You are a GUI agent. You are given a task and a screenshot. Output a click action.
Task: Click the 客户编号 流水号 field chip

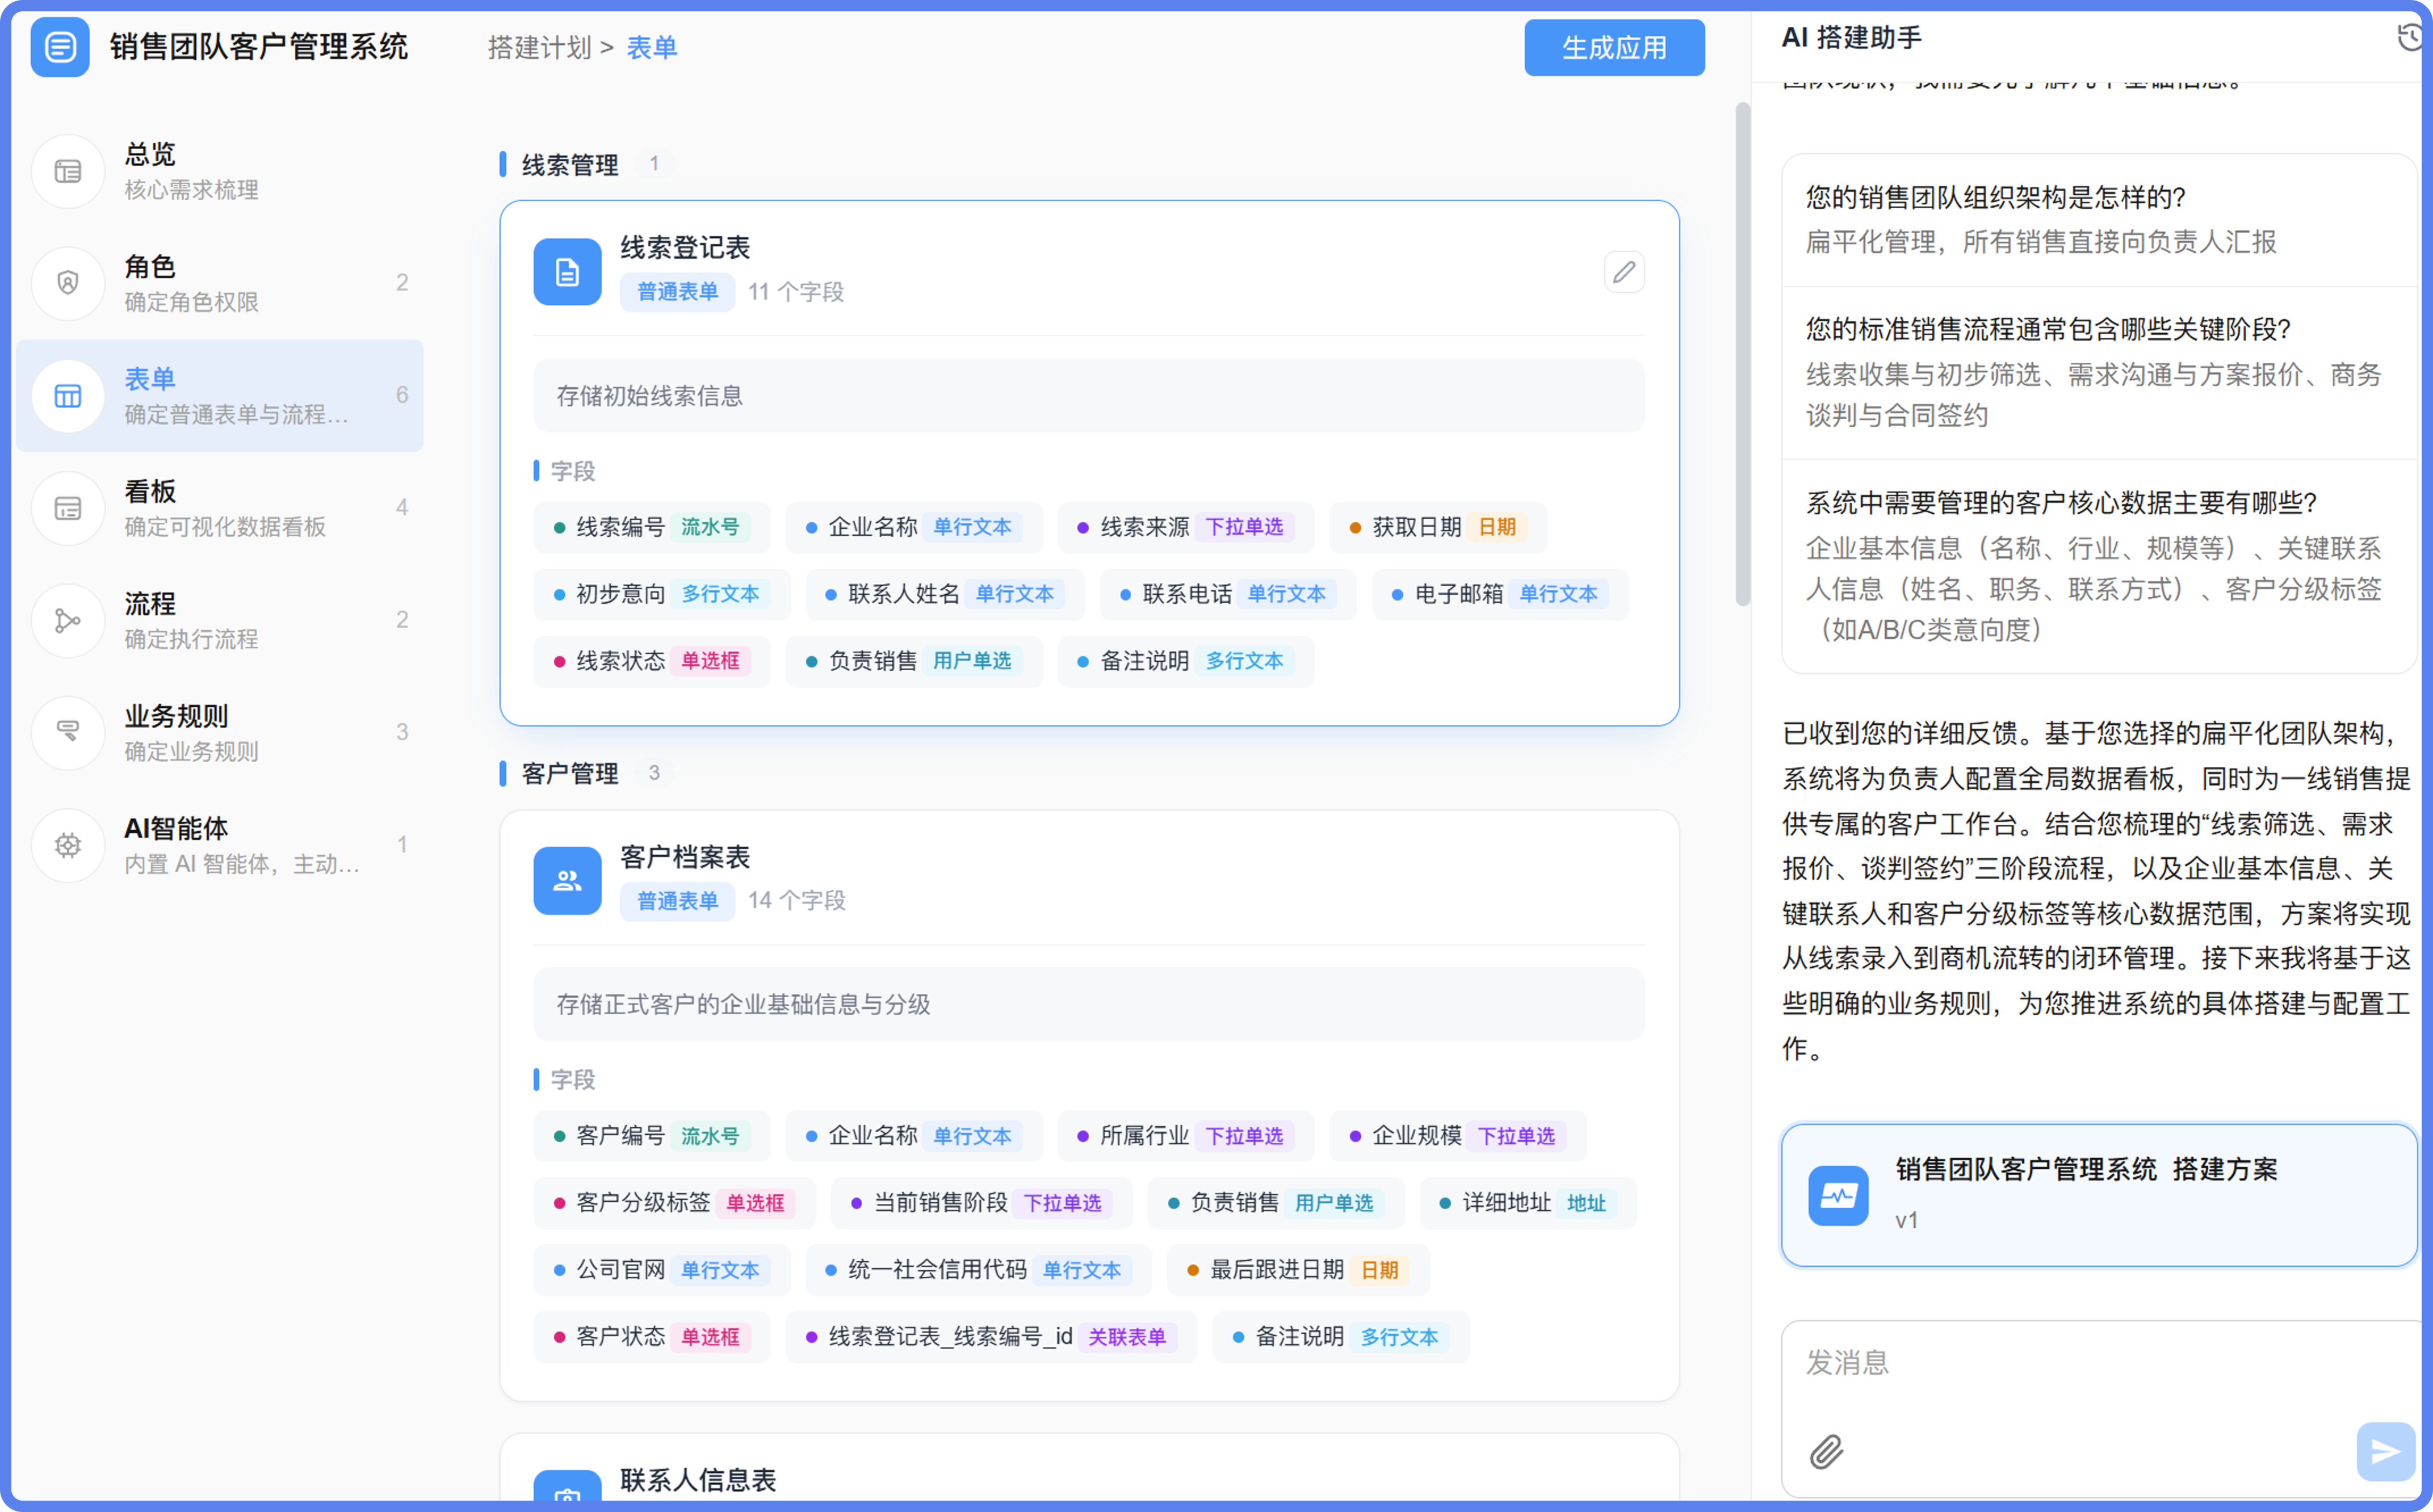[652, 1136]
